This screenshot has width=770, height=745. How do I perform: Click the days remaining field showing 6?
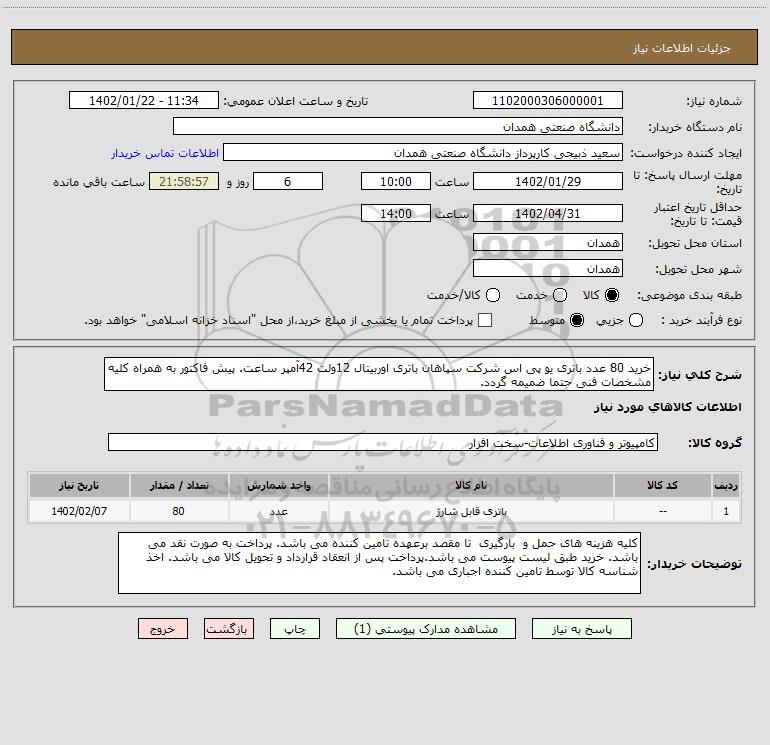tap(288, 181)
